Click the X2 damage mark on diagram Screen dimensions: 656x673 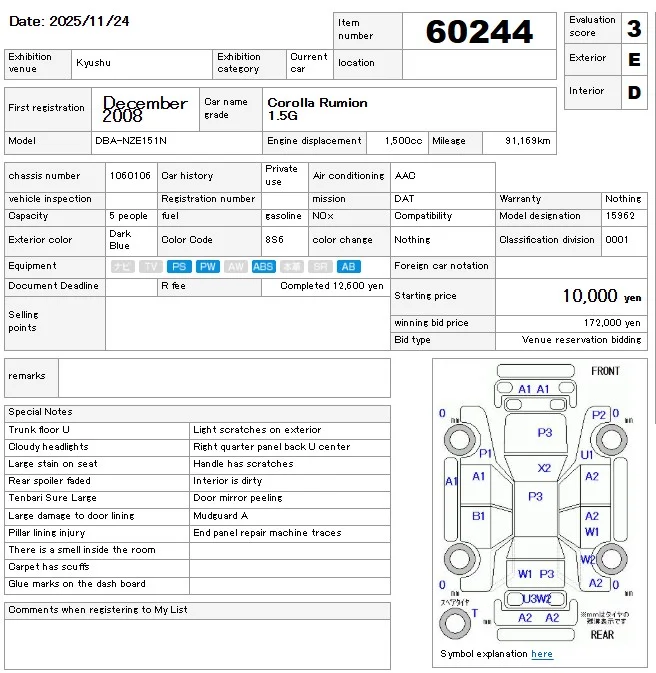(544, 468)
